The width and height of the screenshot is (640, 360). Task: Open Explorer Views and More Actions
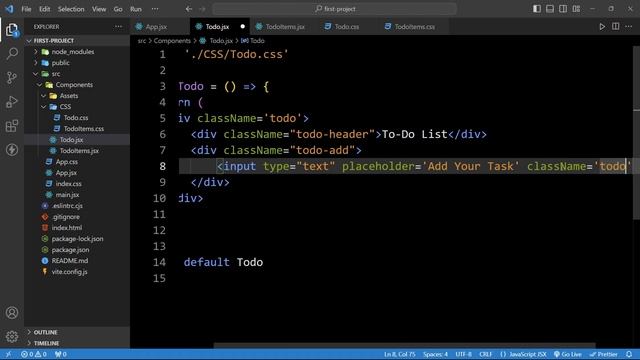point(118,27)
